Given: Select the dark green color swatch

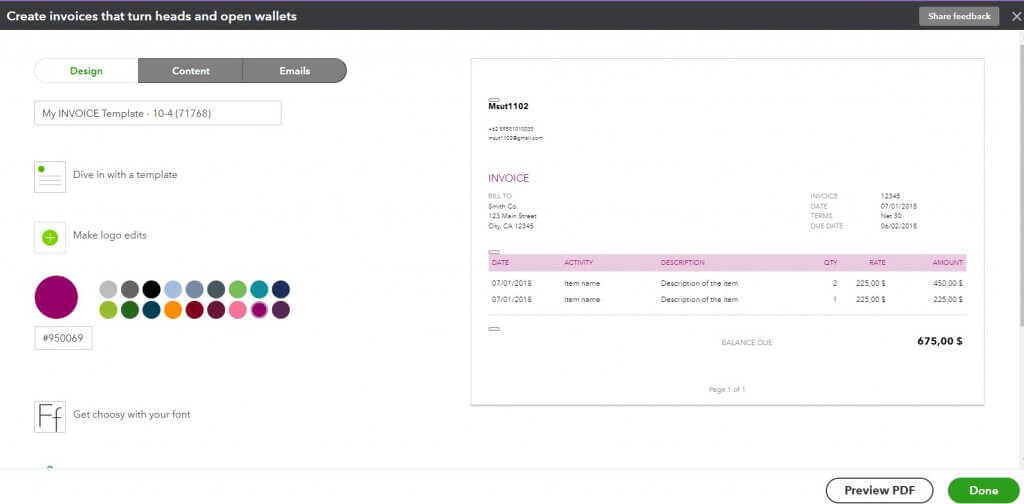Looking at the screenshot, I should pyautogui.click(x=130, y=310).
